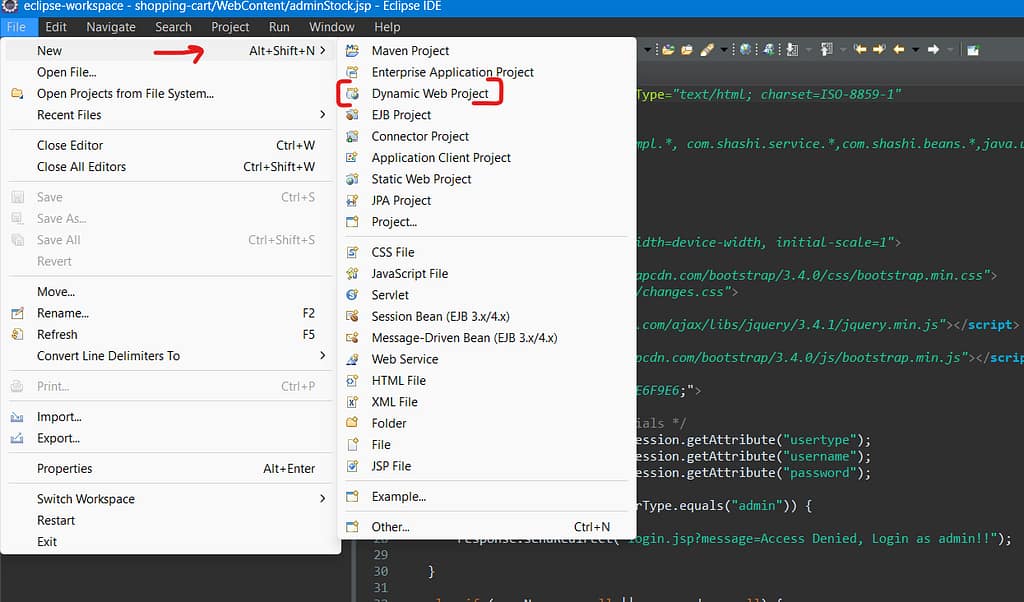
Task: Open the Navigate menu
Action: coord(110,27)
